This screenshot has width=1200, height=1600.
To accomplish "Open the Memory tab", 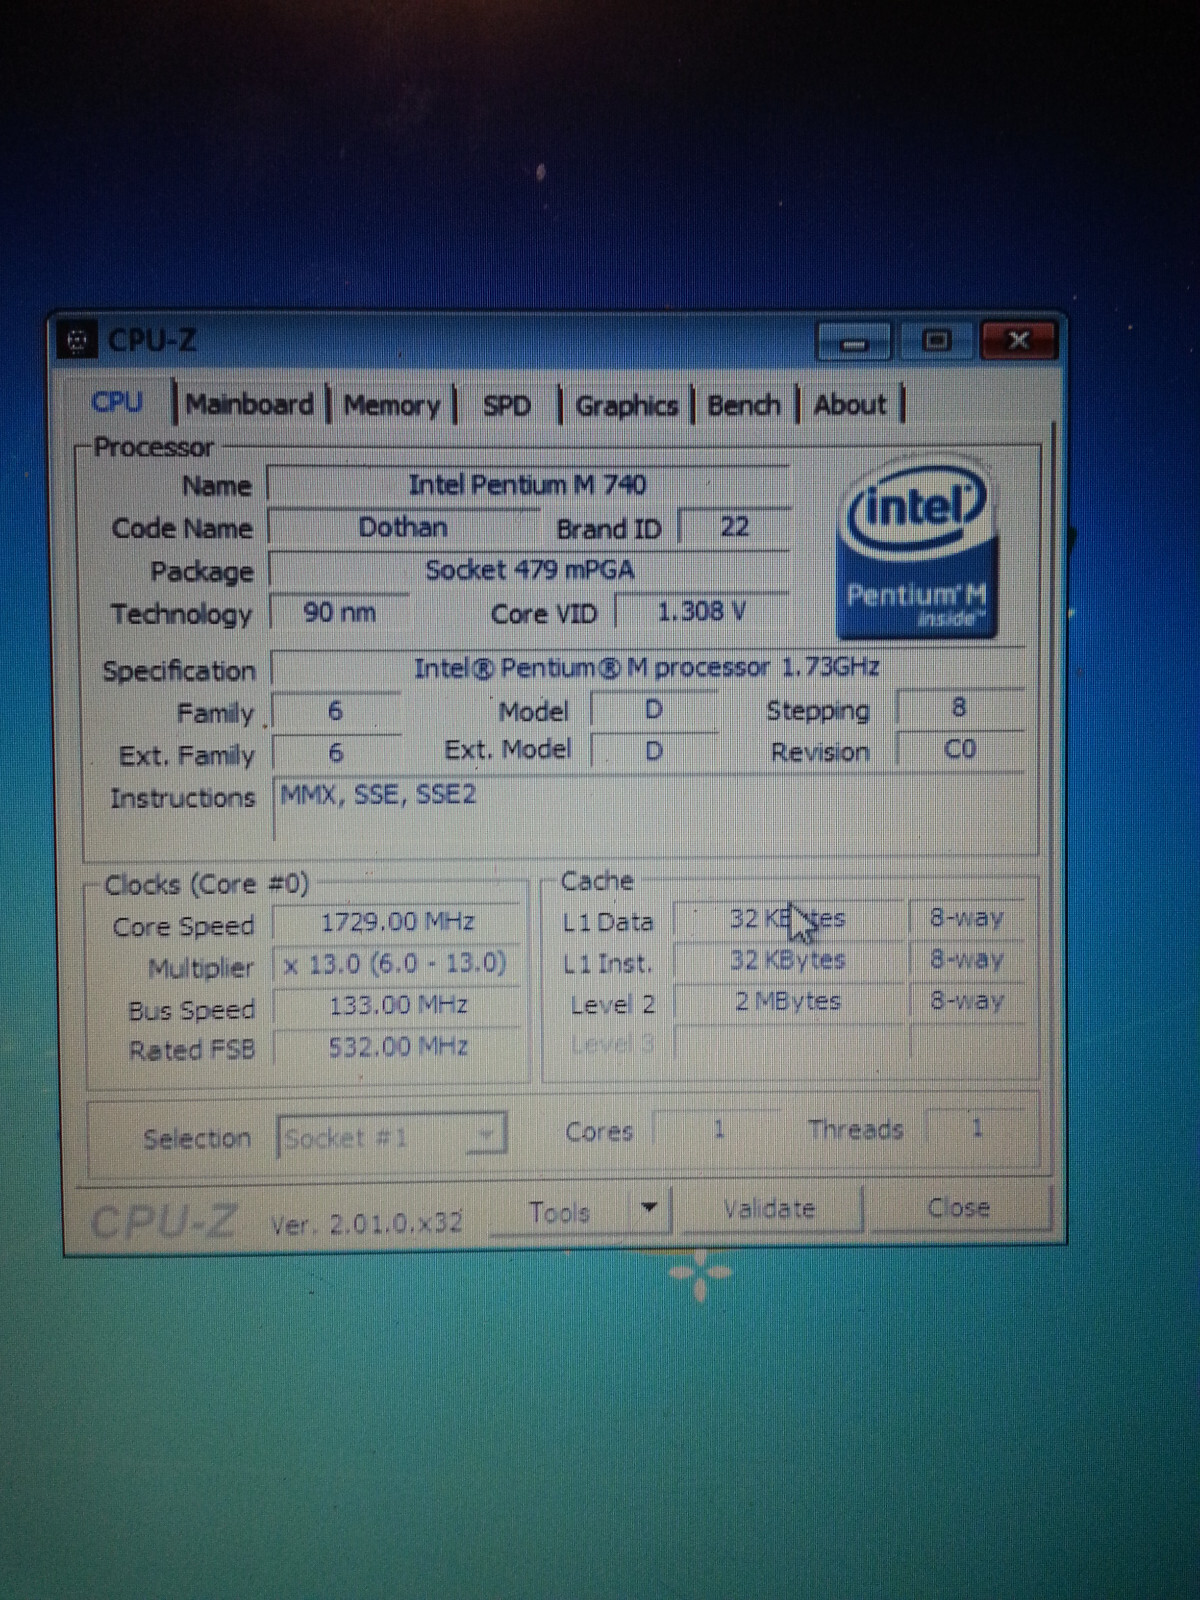I will tap(392, 405).
